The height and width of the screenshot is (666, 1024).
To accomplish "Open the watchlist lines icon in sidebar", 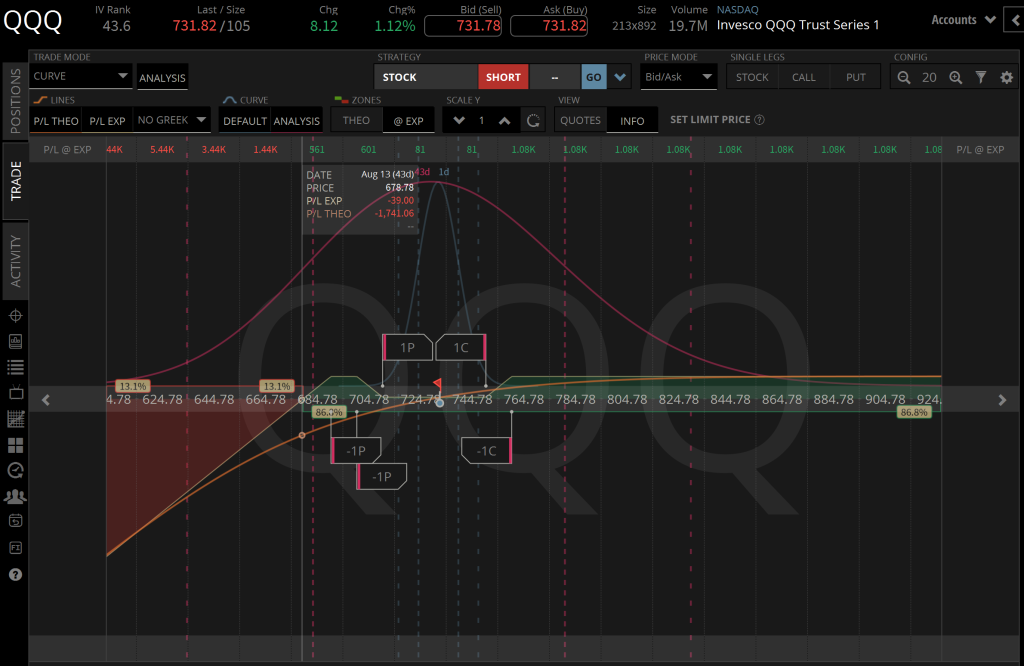I will pyautogui.click(x=15, y=367).
